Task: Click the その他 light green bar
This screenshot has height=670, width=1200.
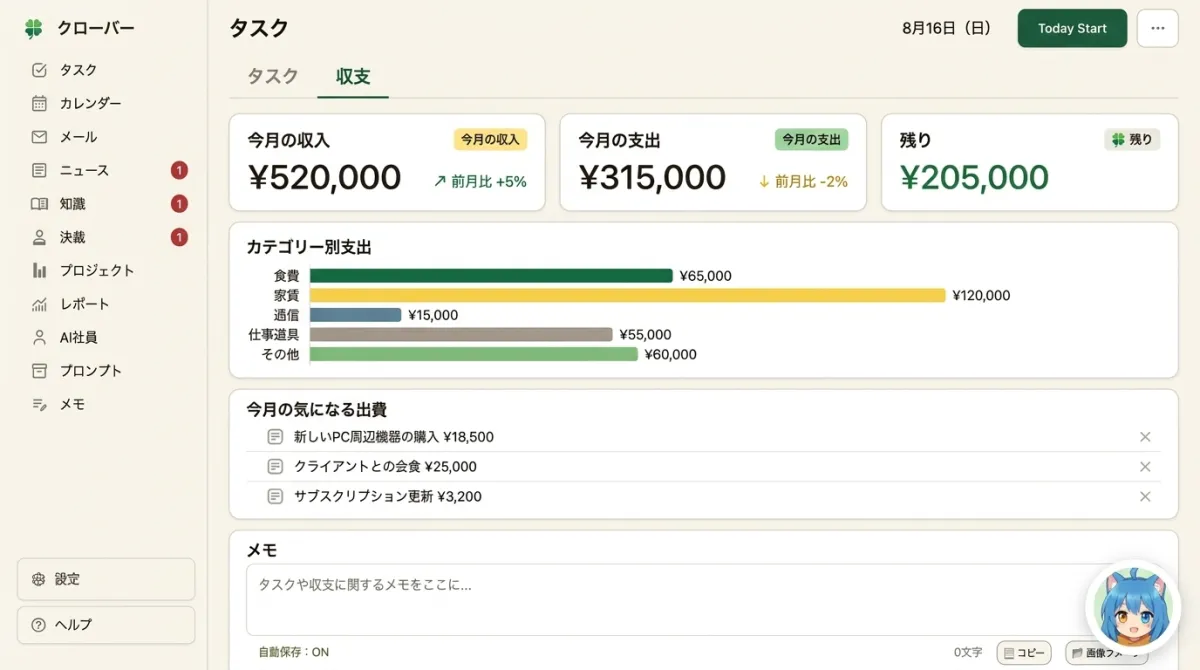Action: [x=474, y=354]
